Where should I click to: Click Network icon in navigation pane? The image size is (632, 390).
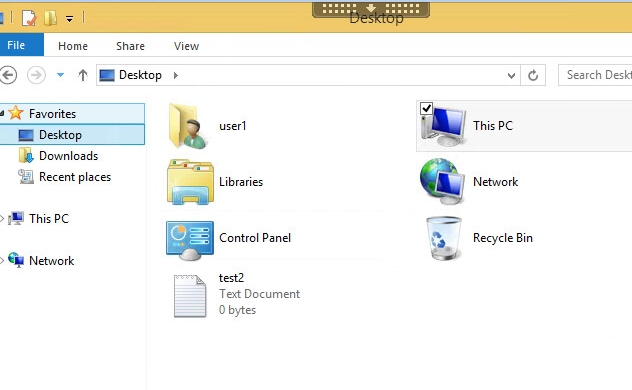16,260
